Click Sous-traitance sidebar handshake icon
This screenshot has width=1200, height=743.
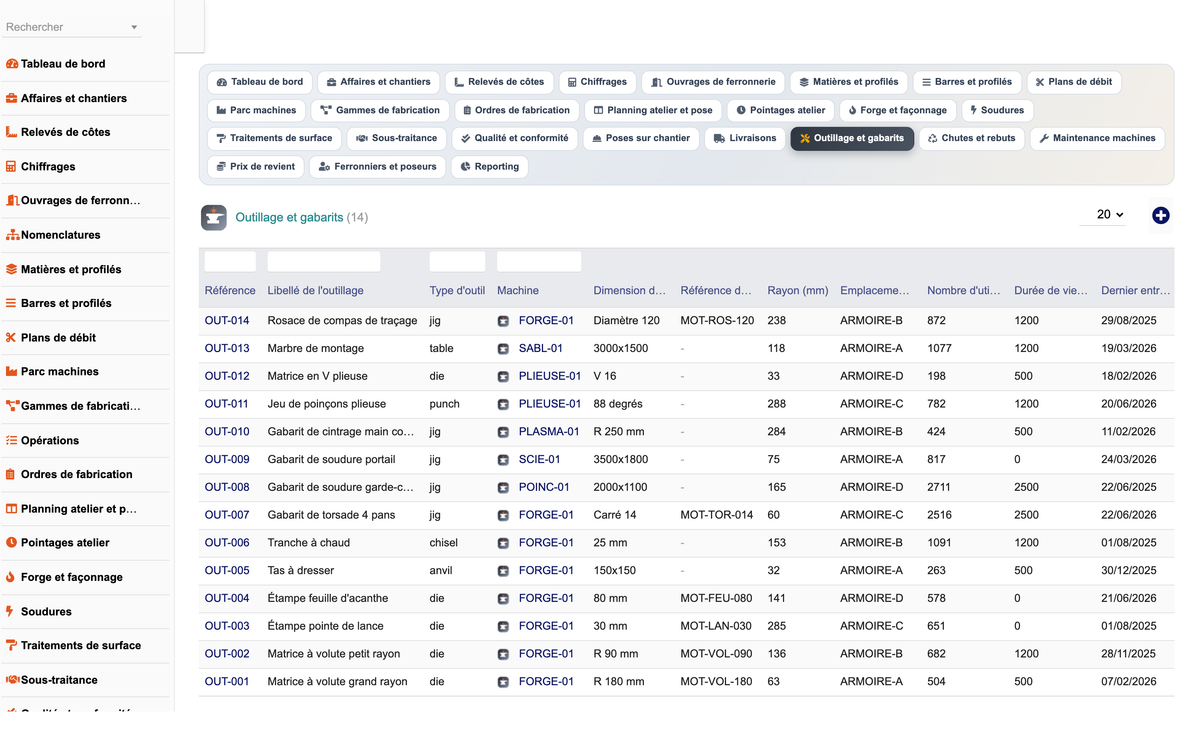point(12,679)
